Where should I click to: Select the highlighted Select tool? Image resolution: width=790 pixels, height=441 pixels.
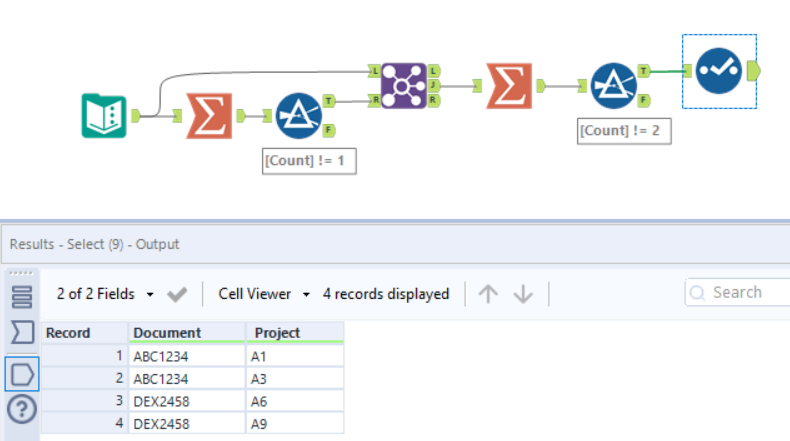(720, 71)
